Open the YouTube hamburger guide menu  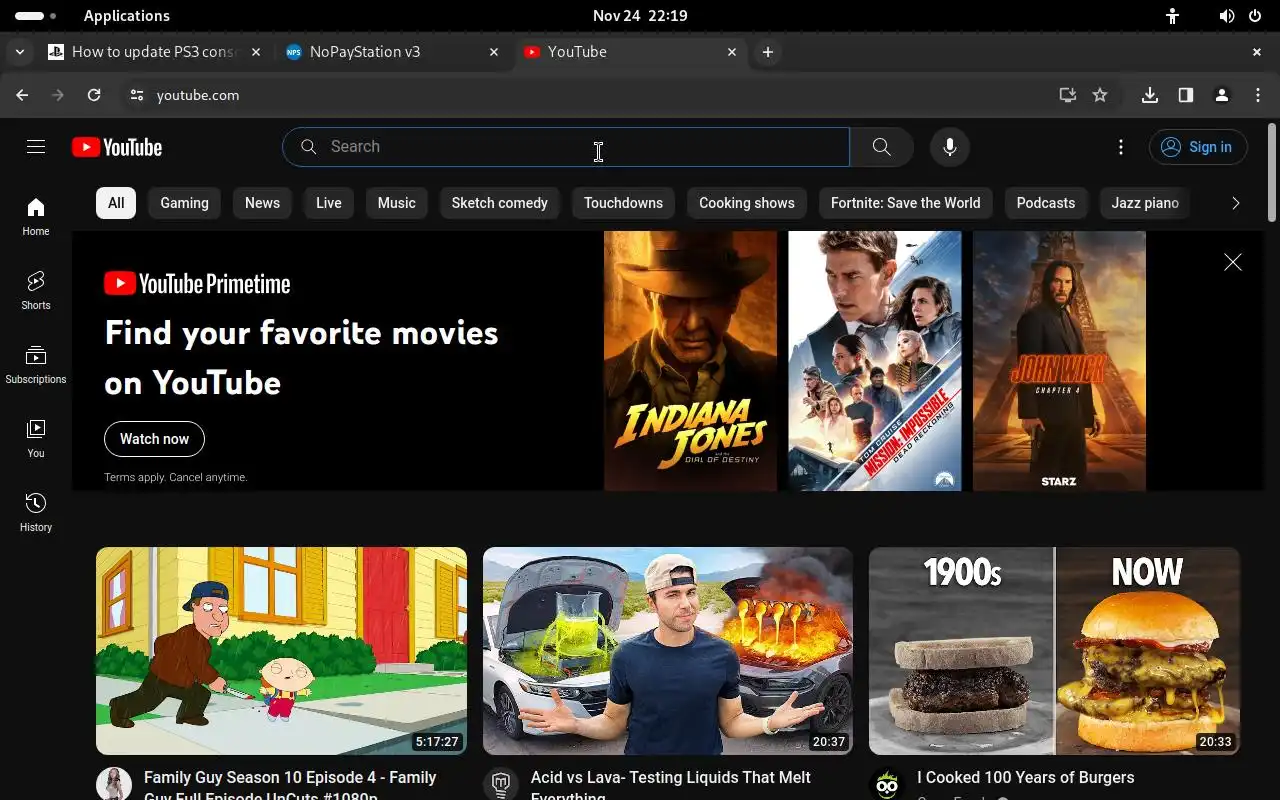coord(36,147)
